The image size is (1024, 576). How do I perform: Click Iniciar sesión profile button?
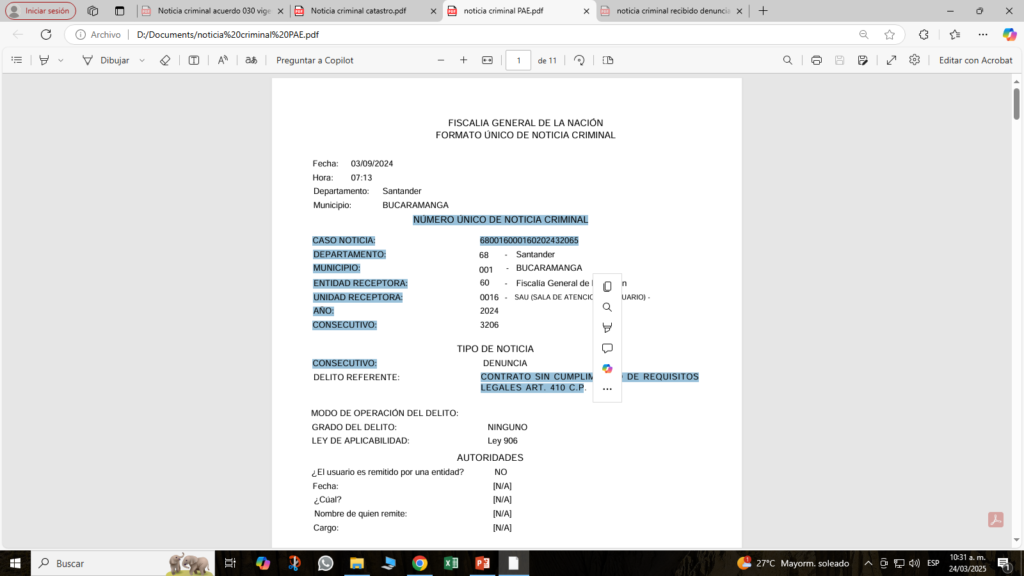coord(40,11)
